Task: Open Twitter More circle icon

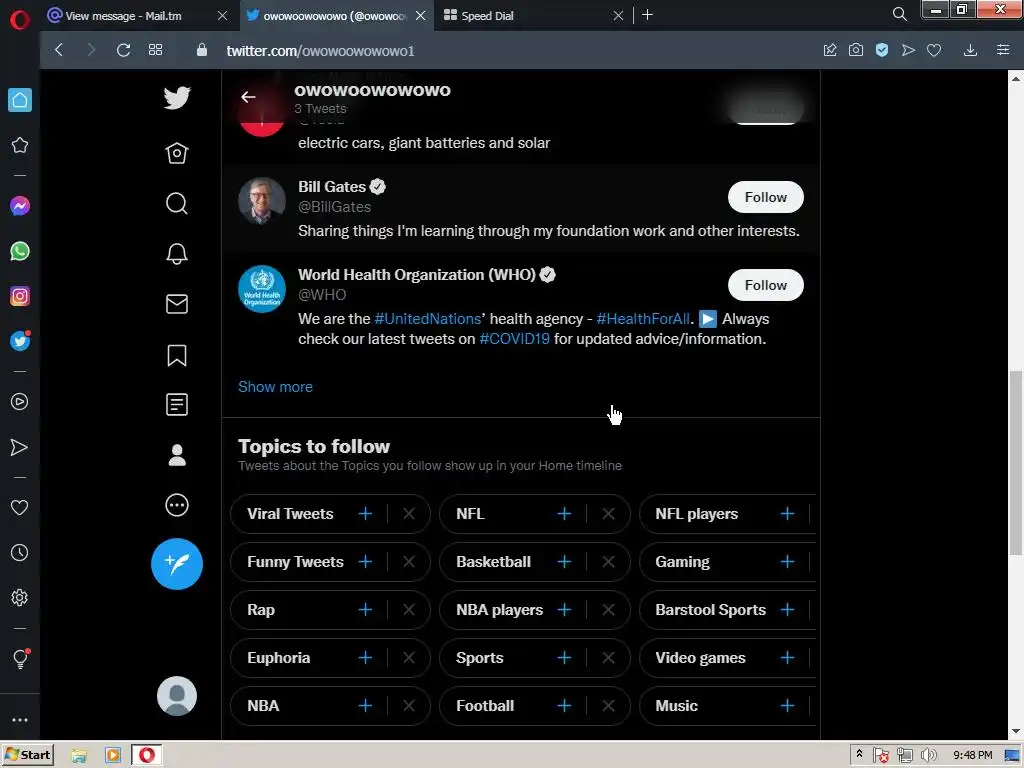Action: (177, 505)
